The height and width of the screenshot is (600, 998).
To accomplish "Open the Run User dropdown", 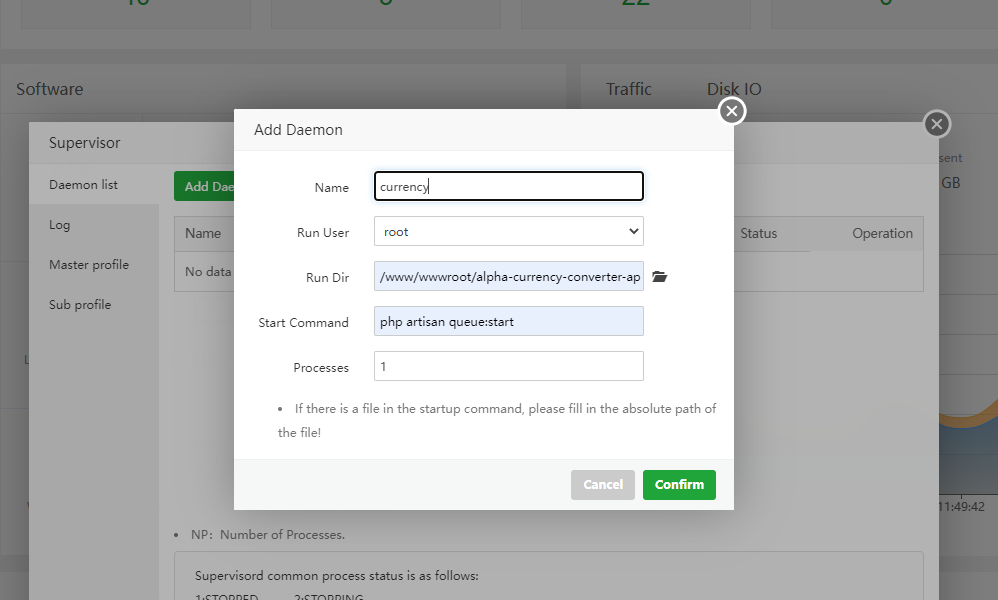I will pyautogui.click(x=508, y=232).
